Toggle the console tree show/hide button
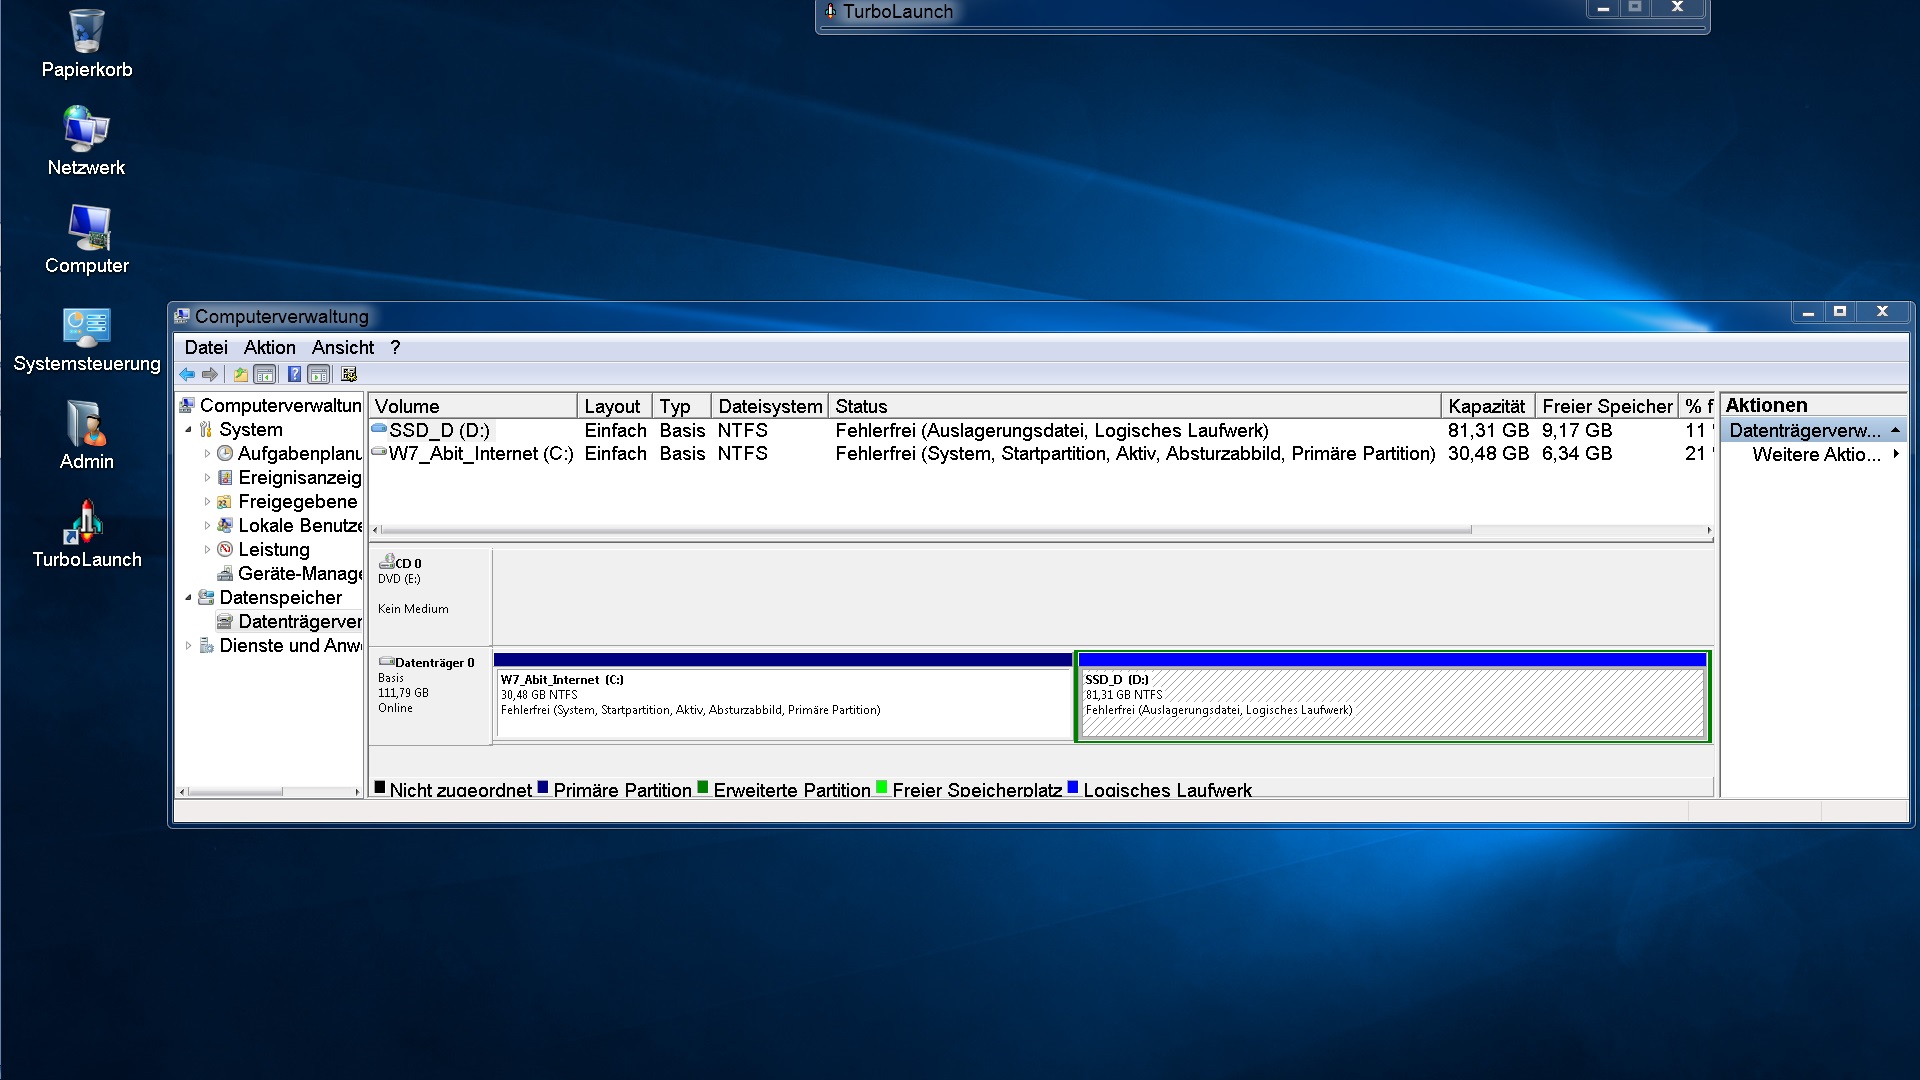This screenshot has width=1920, height=1080. [x=265, y=375]
